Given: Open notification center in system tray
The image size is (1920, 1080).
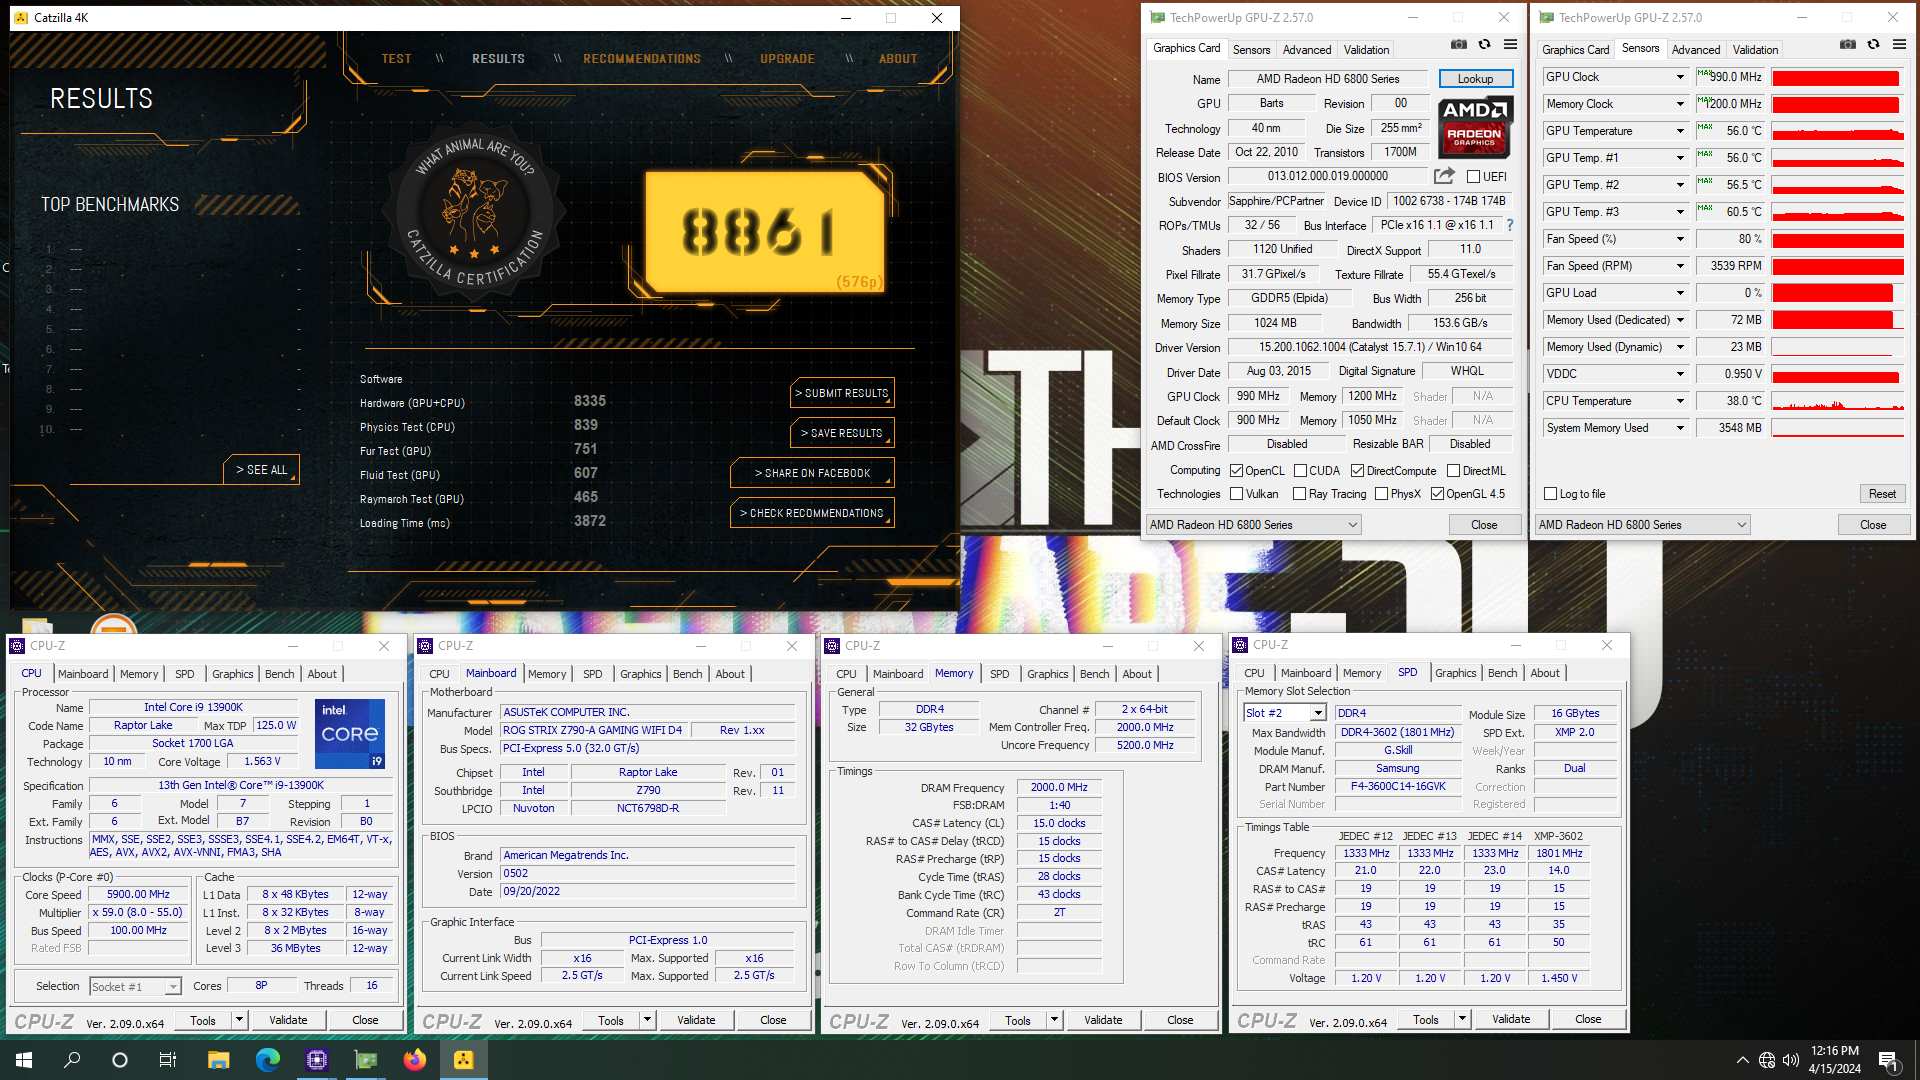Looking at the screenshot, I should (x=1889, y=1060).
